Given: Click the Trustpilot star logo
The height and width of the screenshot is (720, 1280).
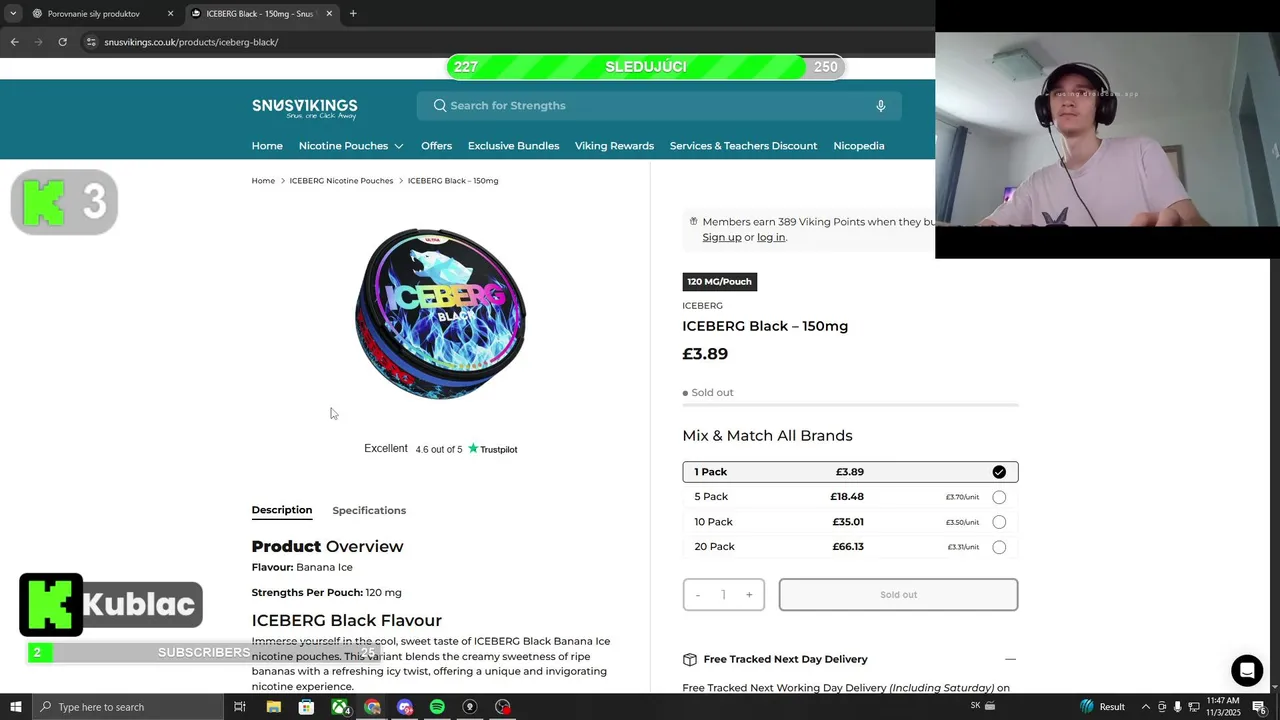Looking at the screenshot, I should tap(473, 449).
